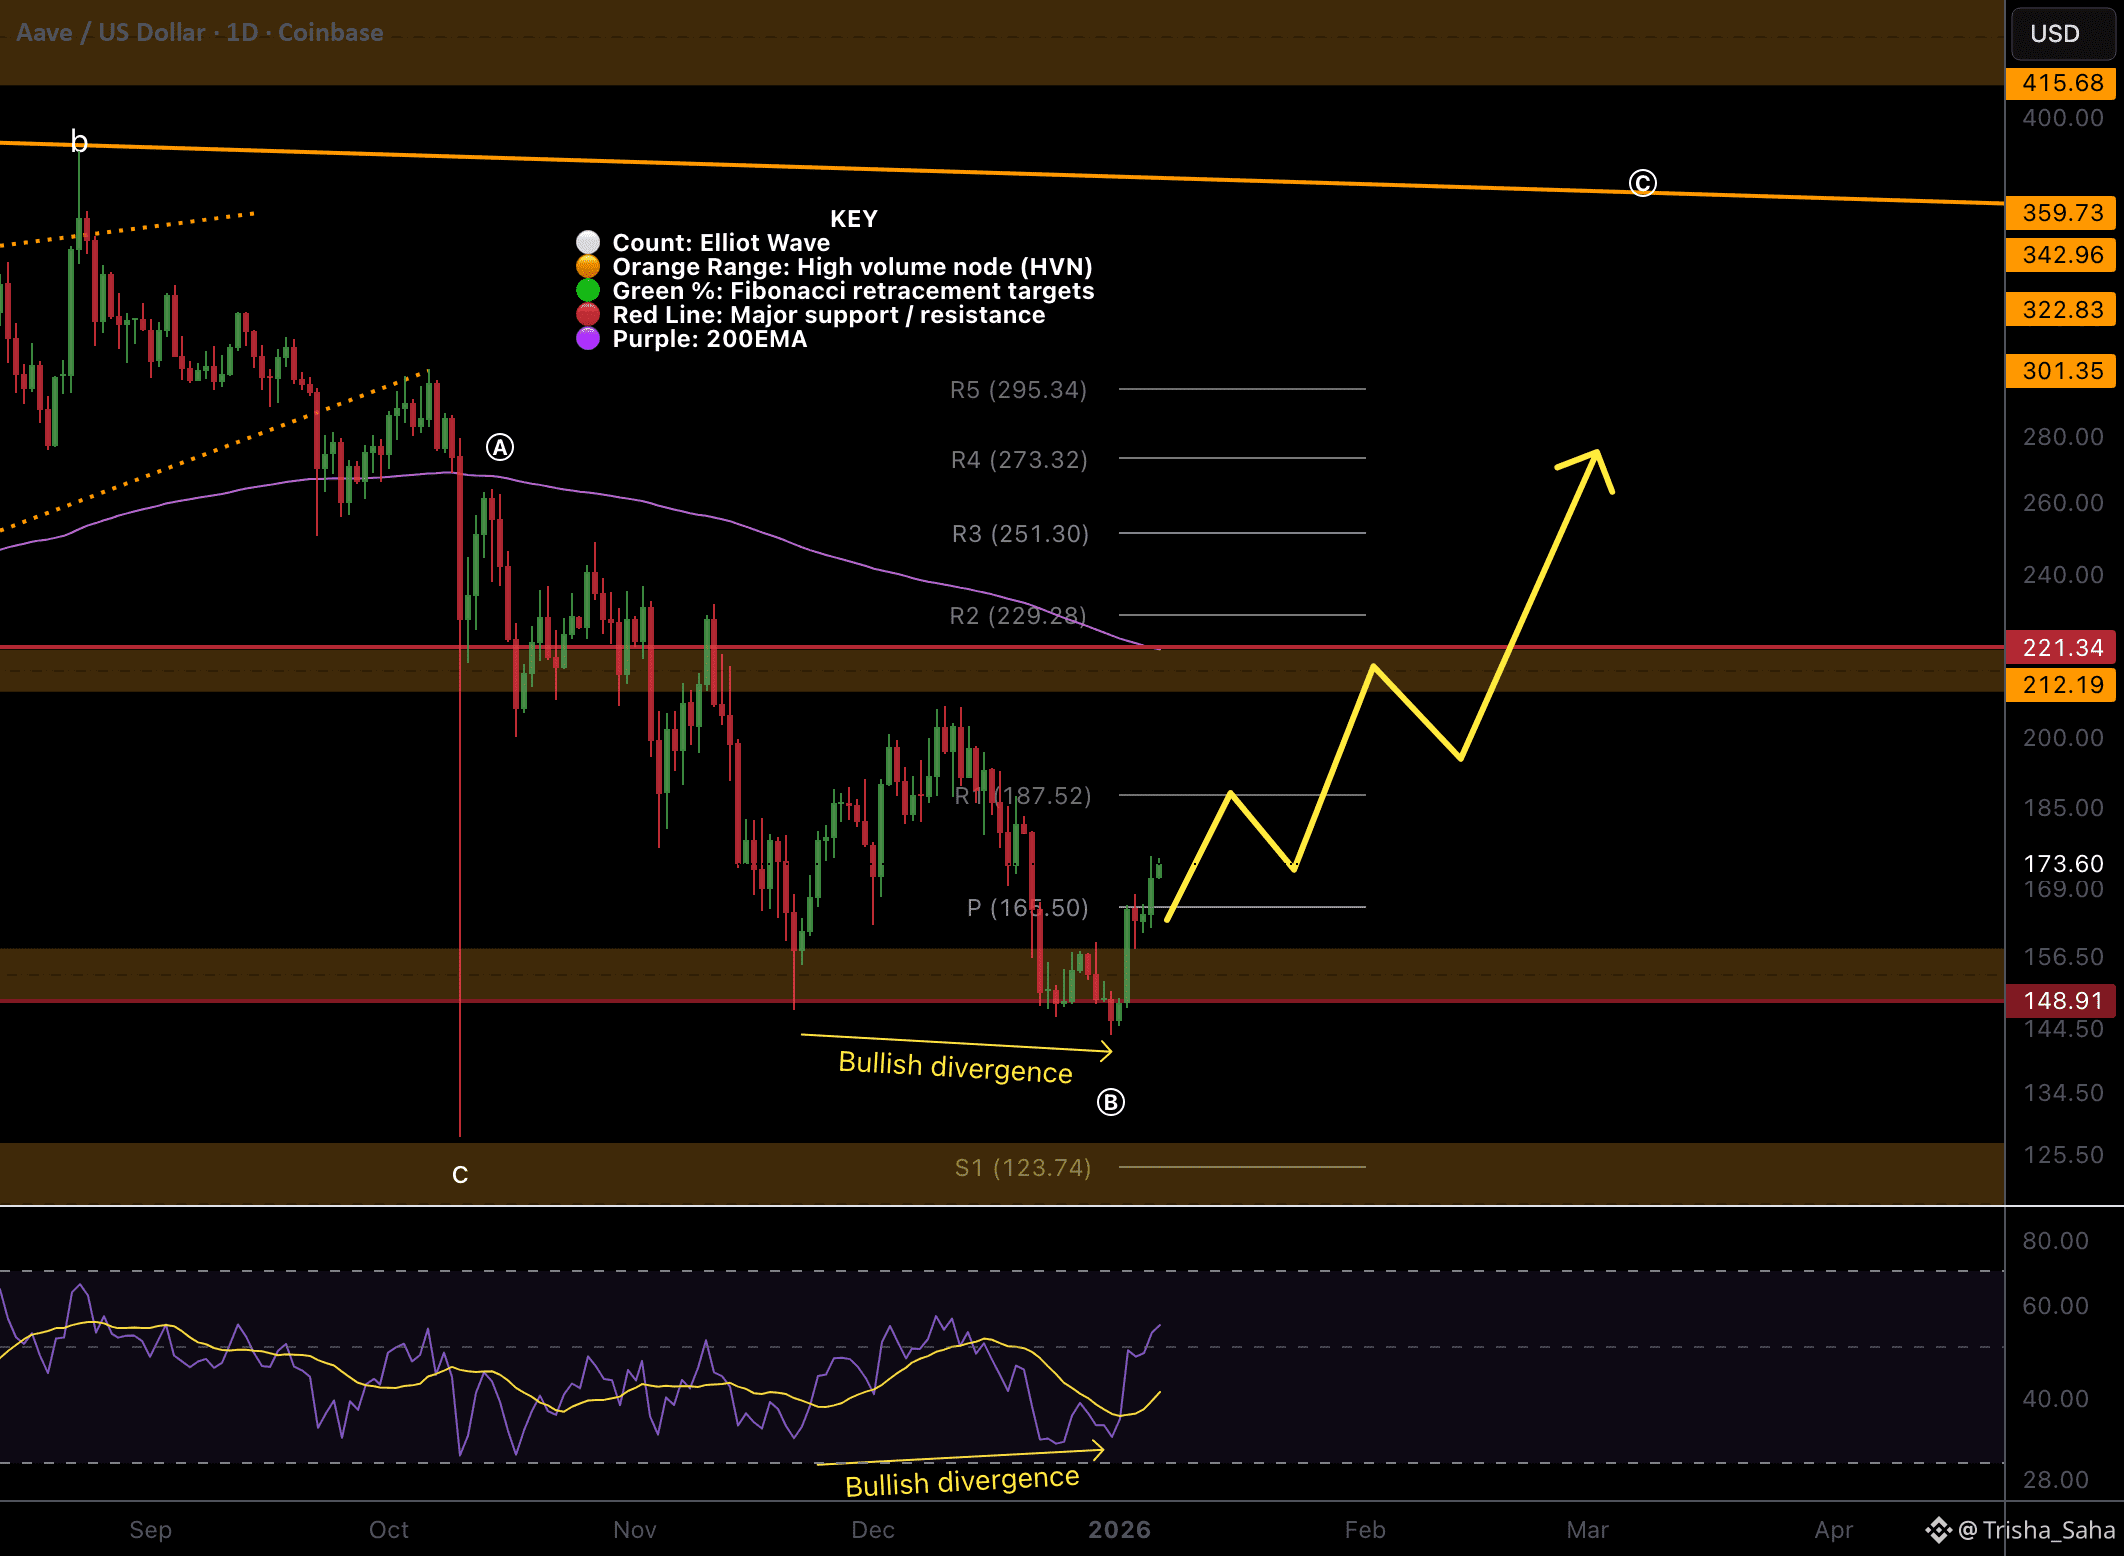This screenshot has width=2124, height=1556.
Task: Click the R5 (295.34) pivot label
Action: (1018, 389)
